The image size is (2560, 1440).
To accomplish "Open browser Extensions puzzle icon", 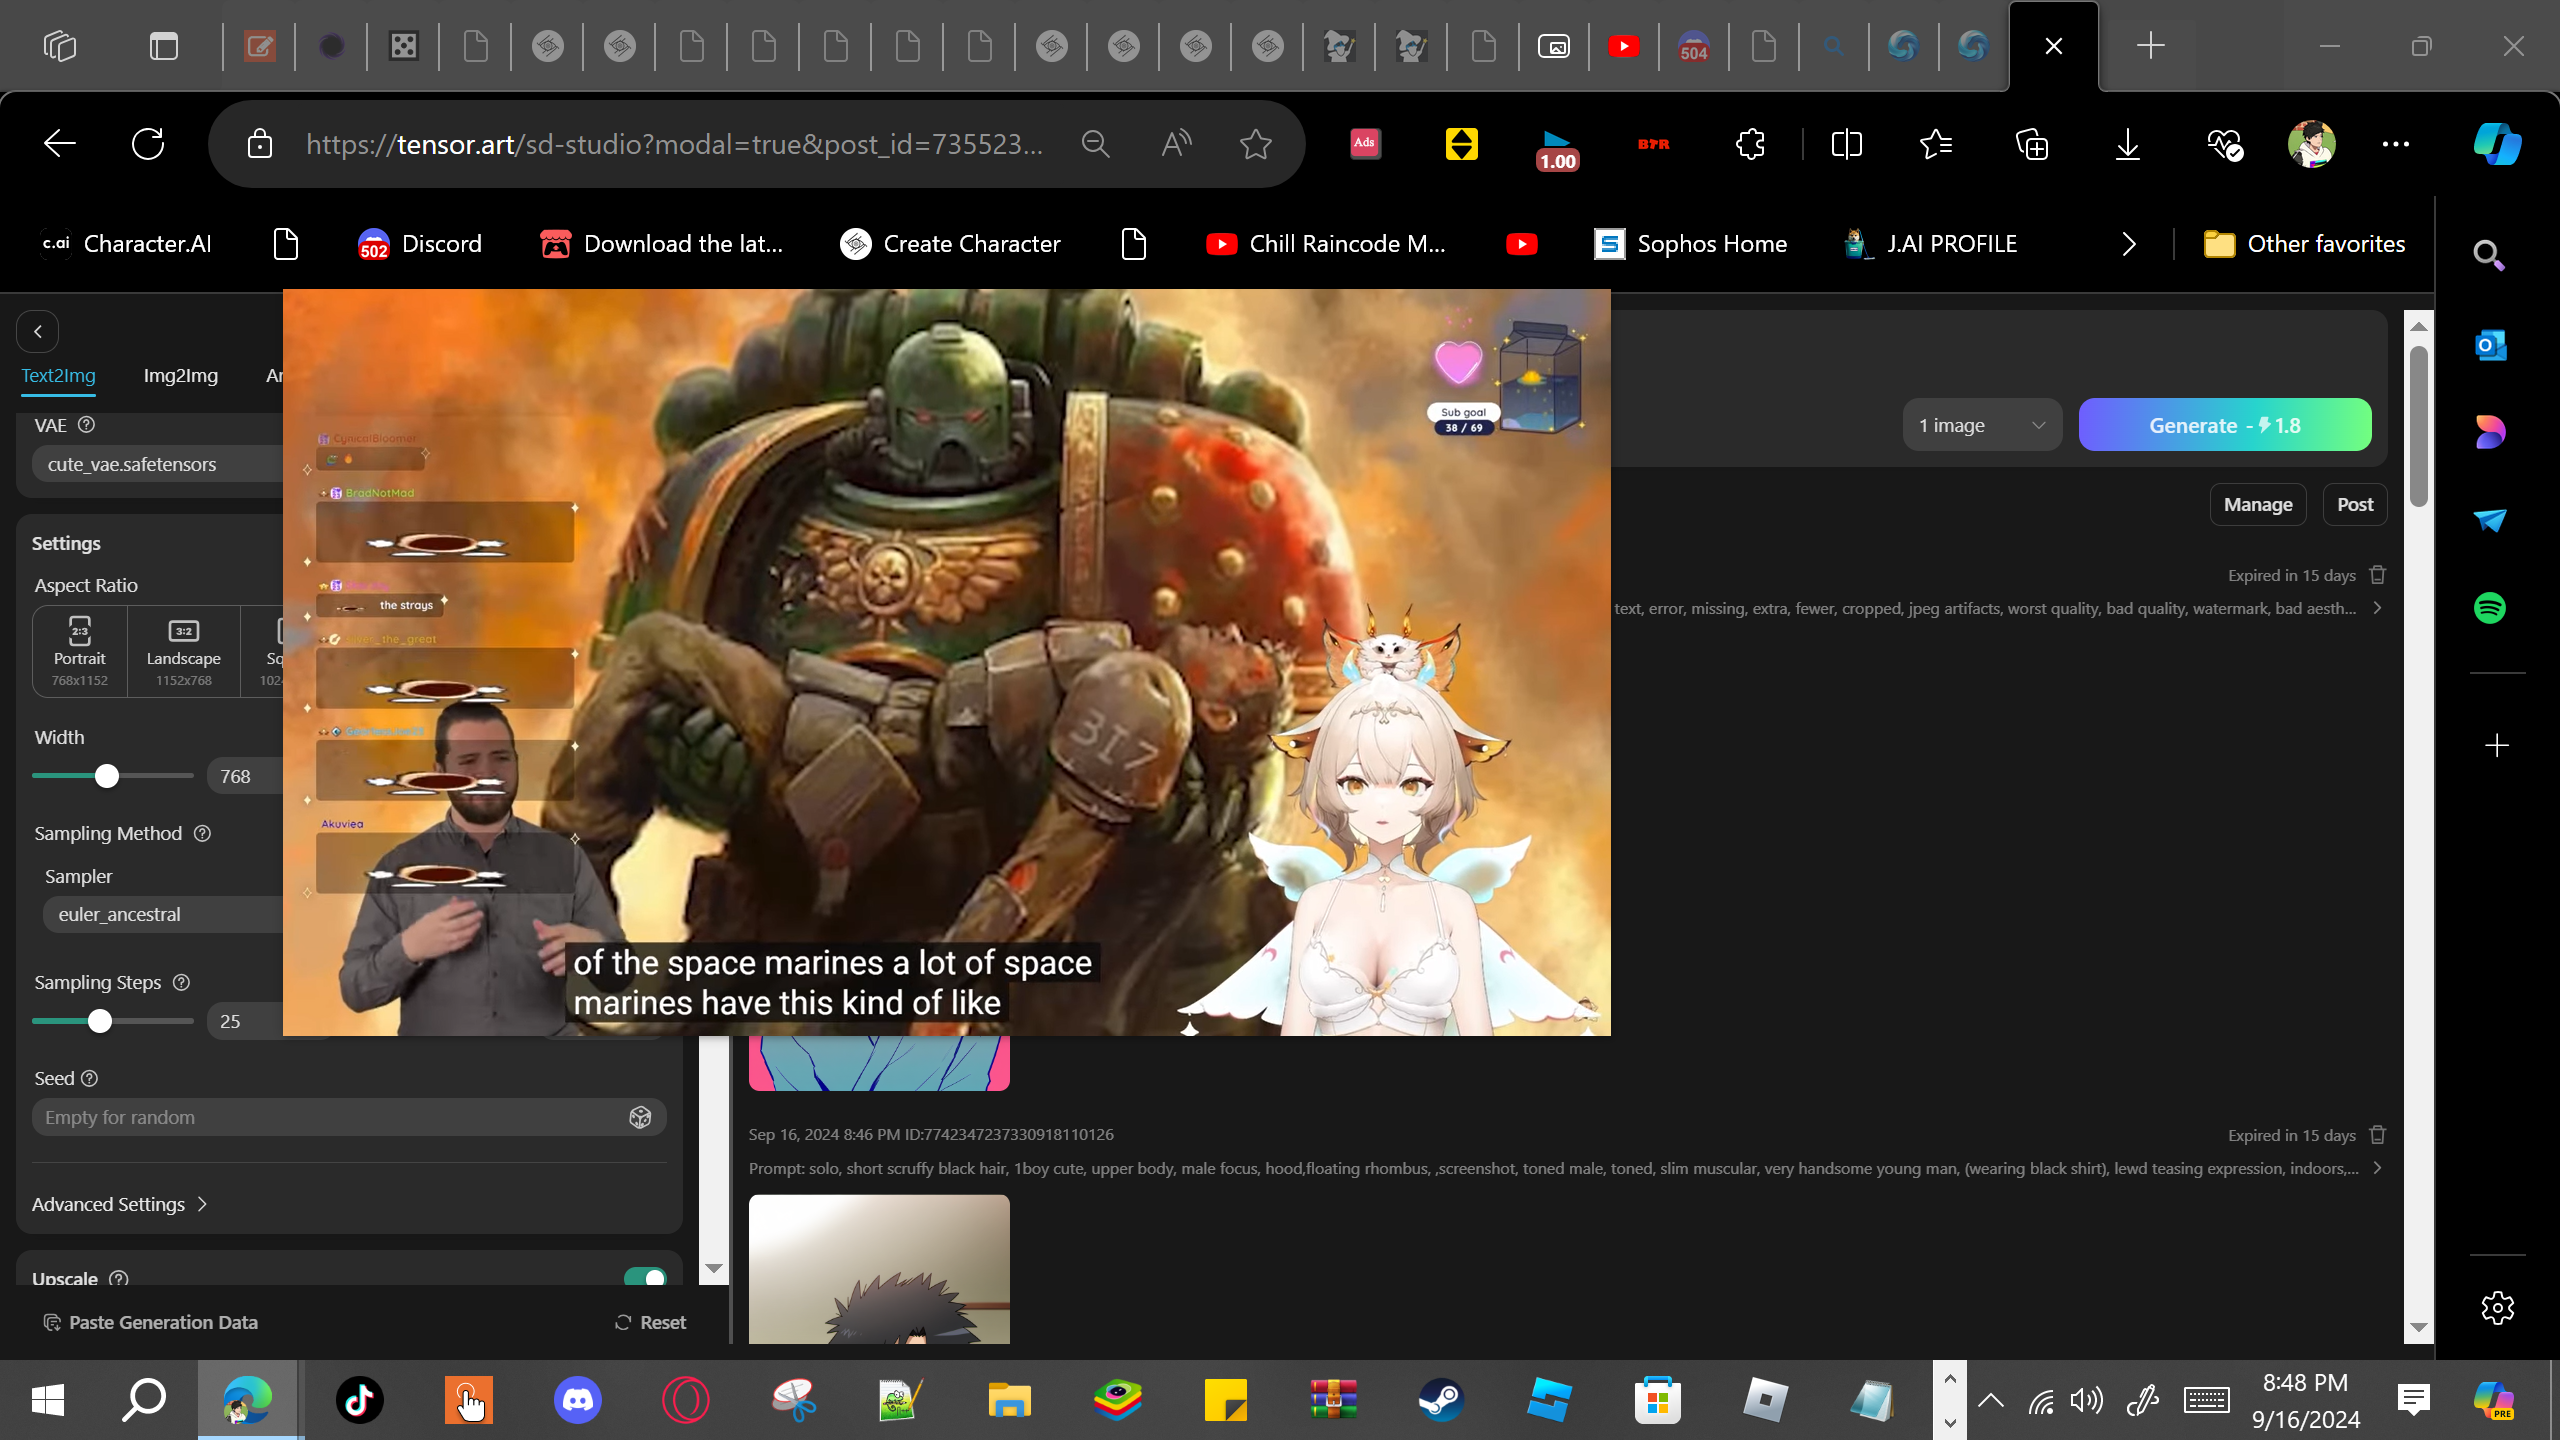I will pyautogui.click(x=1751, y=144).
